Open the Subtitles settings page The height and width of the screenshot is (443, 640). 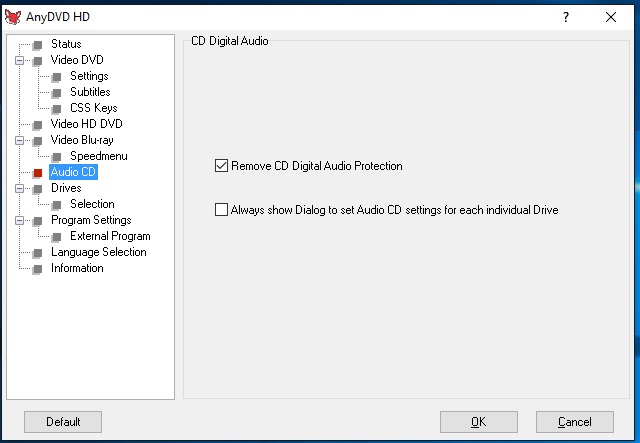tap(90, 92)
